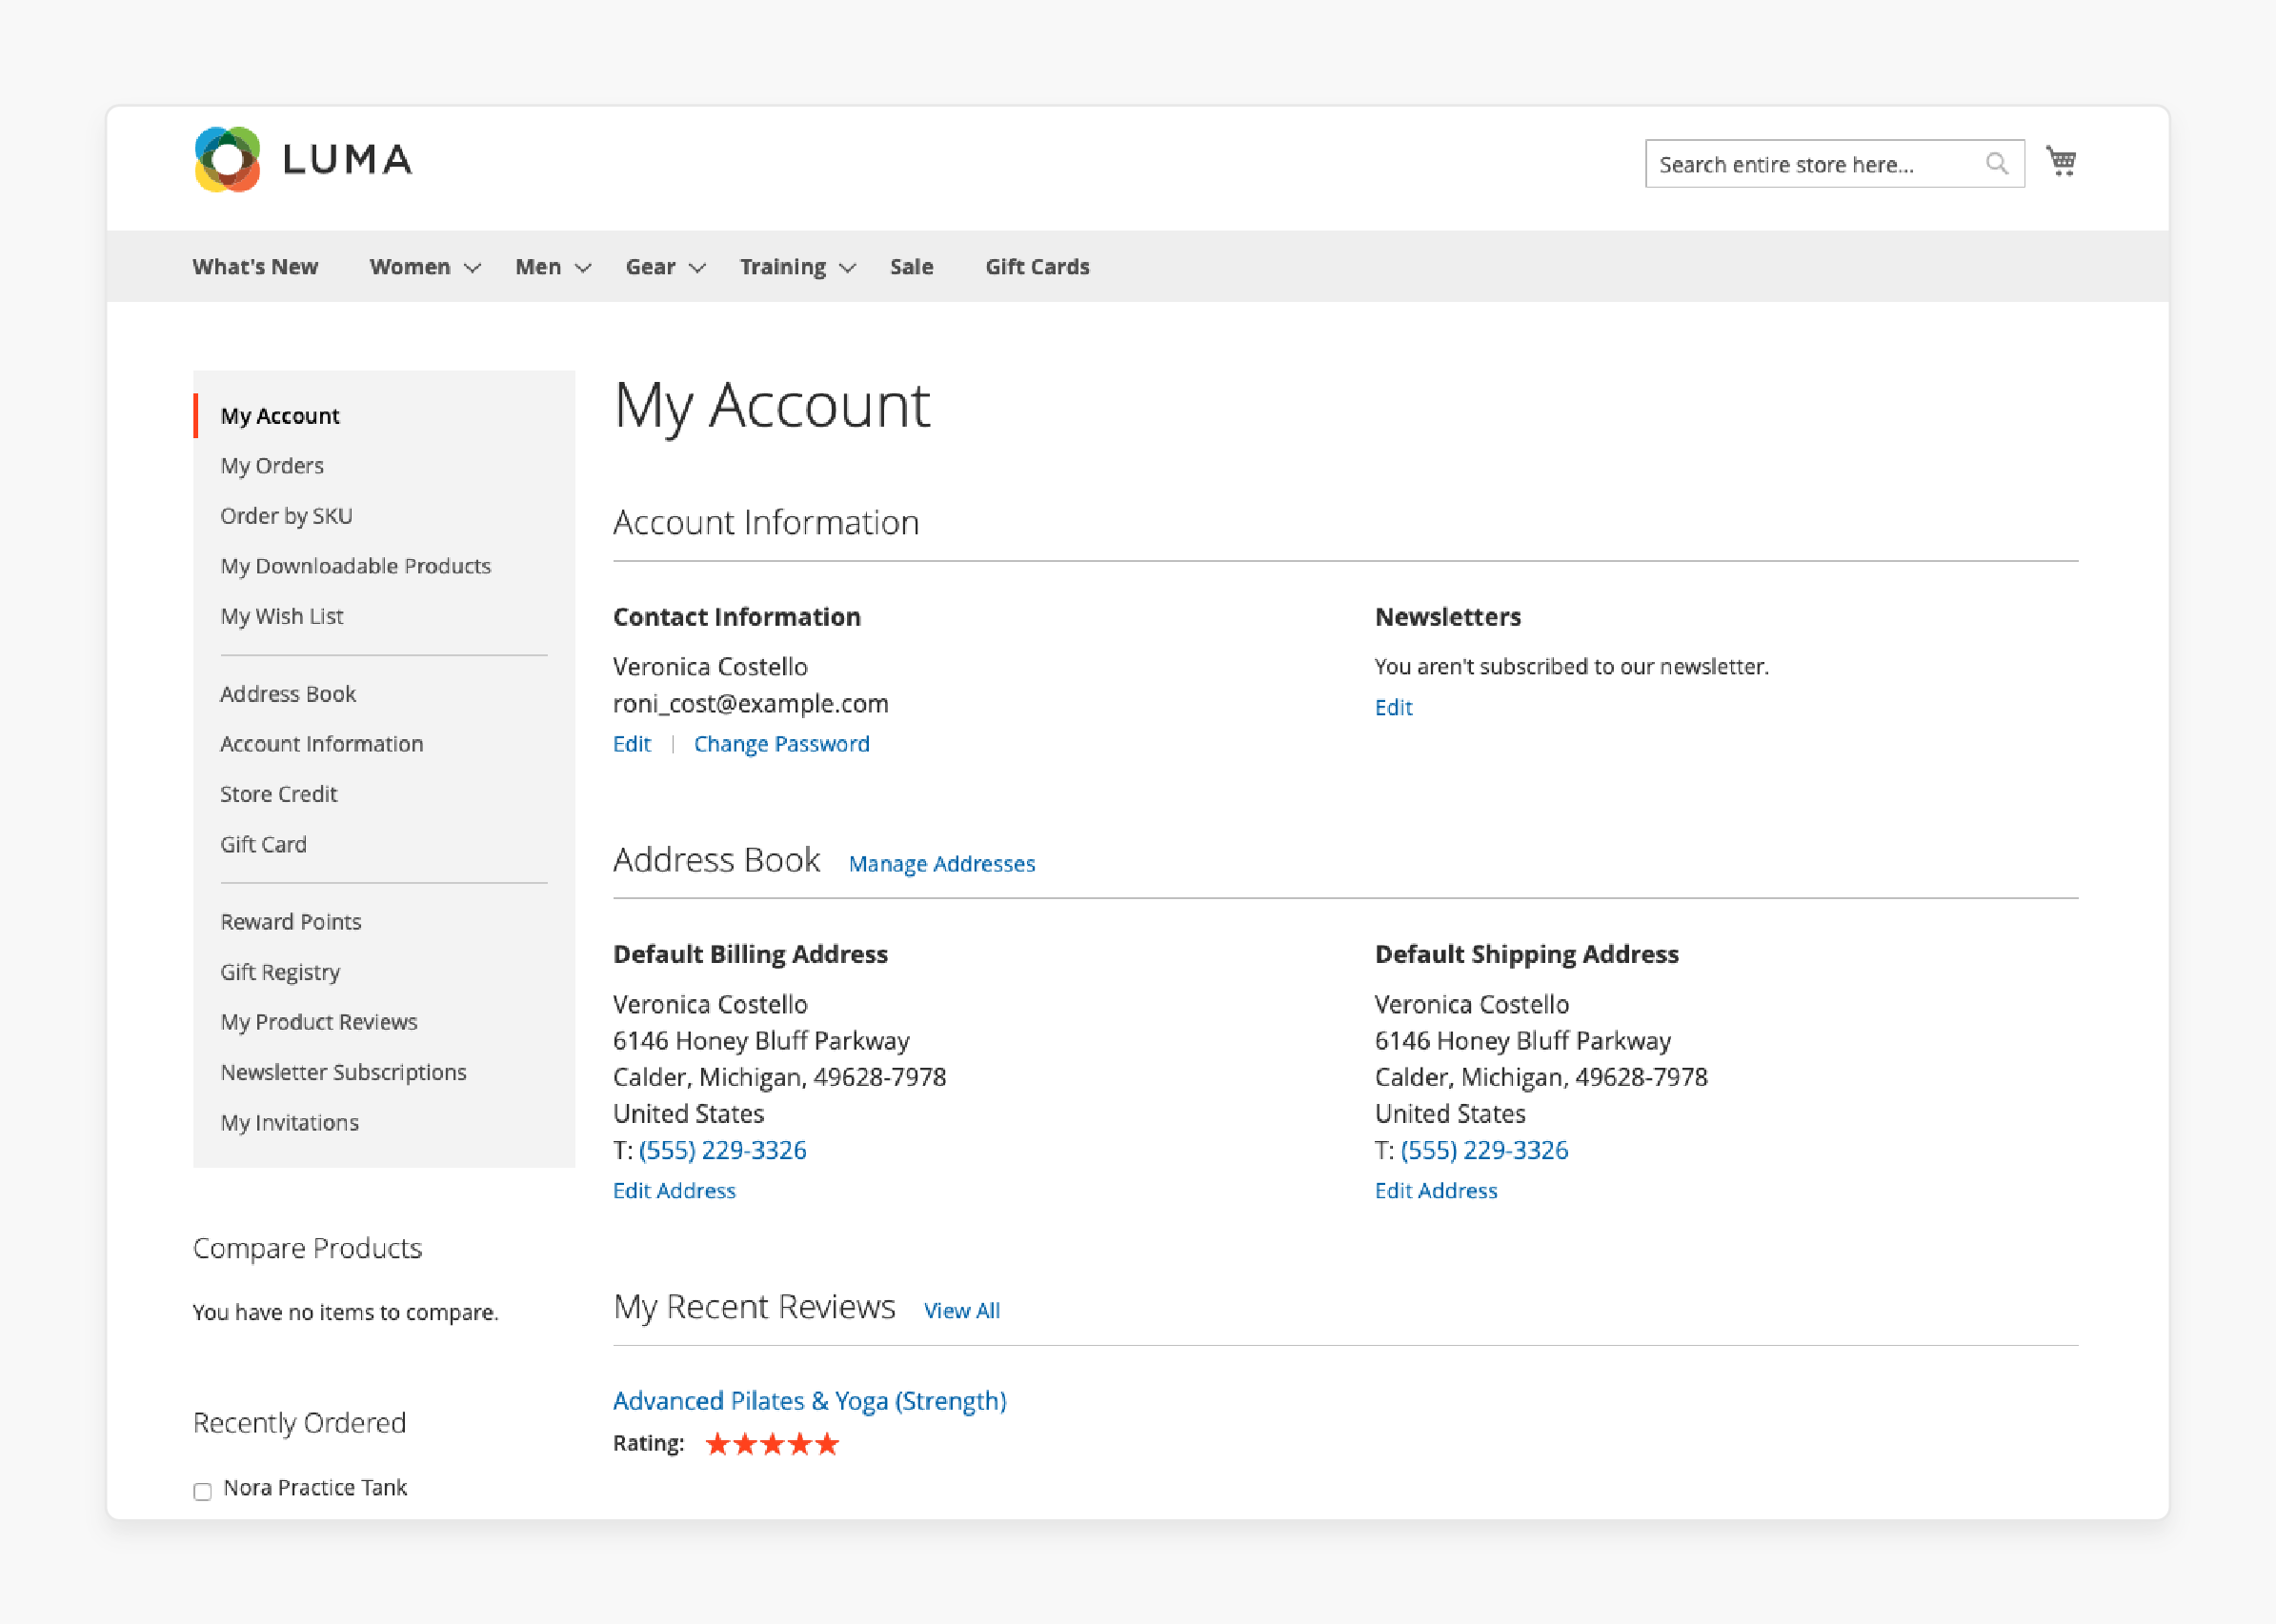Open My Downloadable Products in sidebar
2276x1624 pixels.
coord(356,566)
